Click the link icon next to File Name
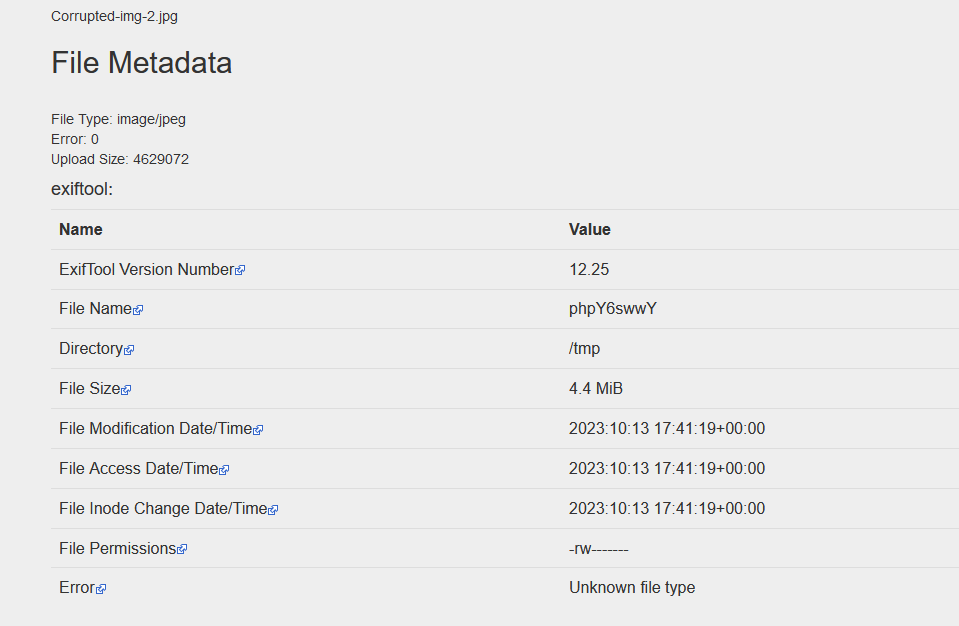The image size is (959, 626). pos(138,310)
